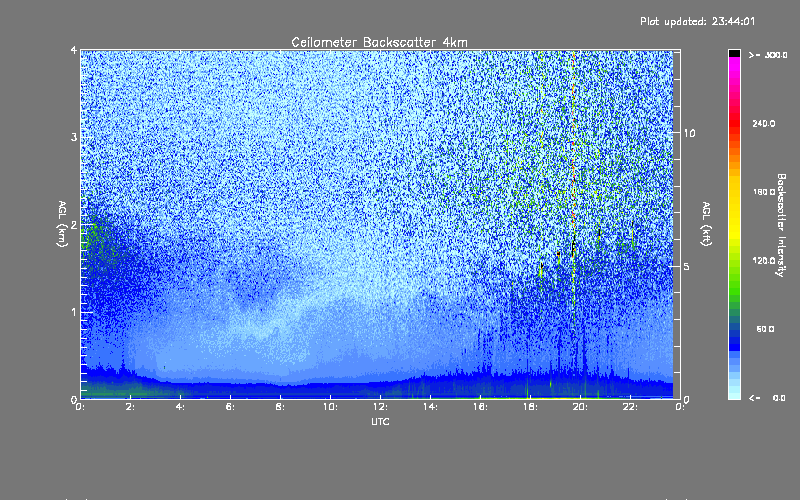The image size is (800, 500).
Task: Click the left y-axis label '1'
Action: tap(74, 312)
